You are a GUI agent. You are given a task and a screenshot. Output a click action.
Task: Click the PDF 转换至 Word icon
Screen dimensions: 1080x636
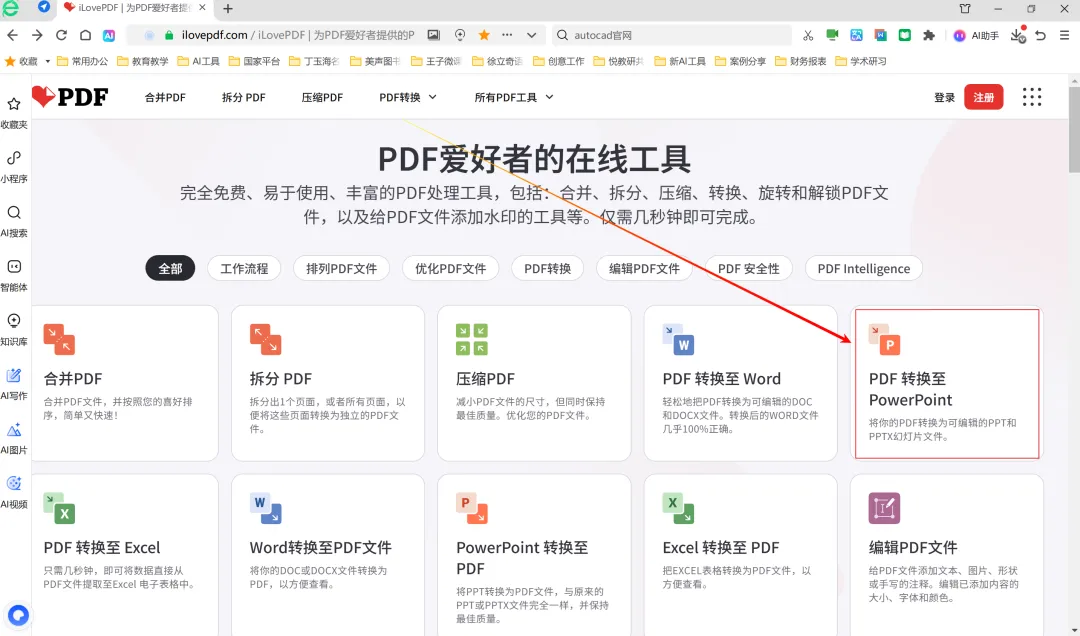(x=678, y=339)
